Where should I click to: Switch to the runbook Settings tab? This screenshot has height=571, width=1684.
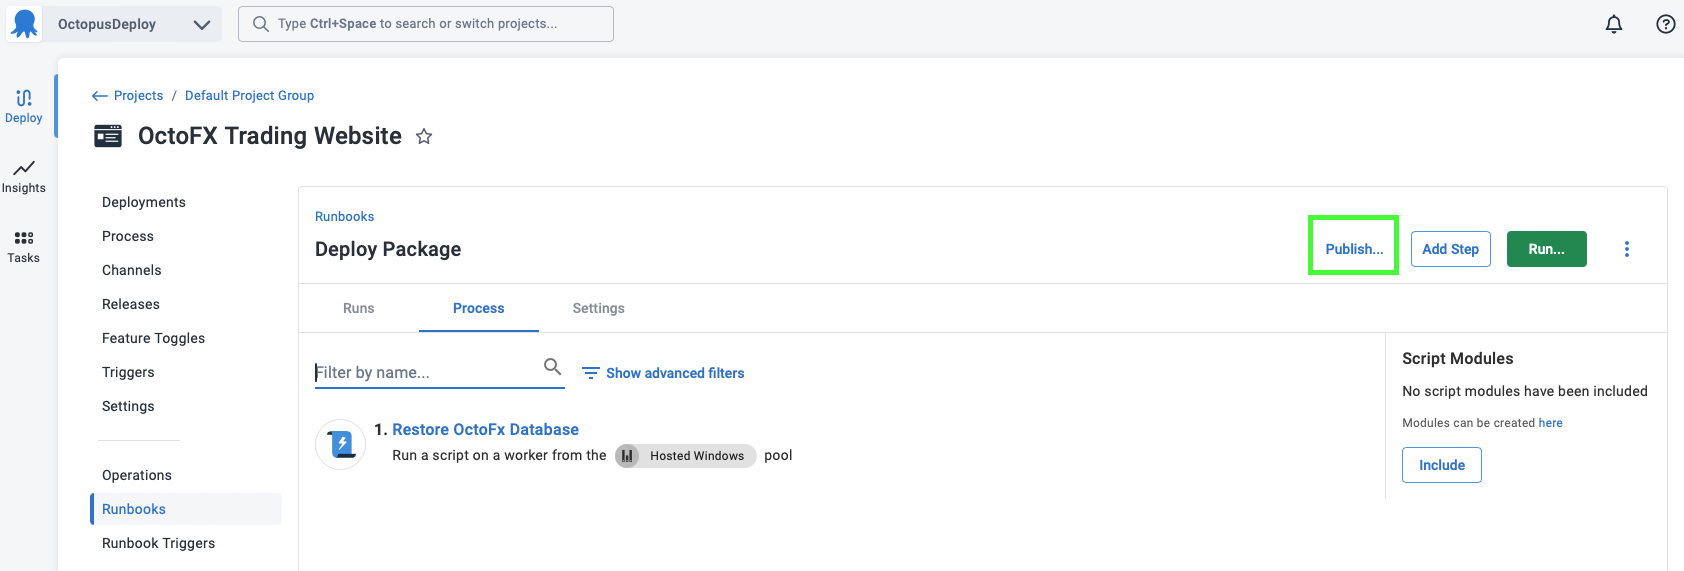(599, 308)
